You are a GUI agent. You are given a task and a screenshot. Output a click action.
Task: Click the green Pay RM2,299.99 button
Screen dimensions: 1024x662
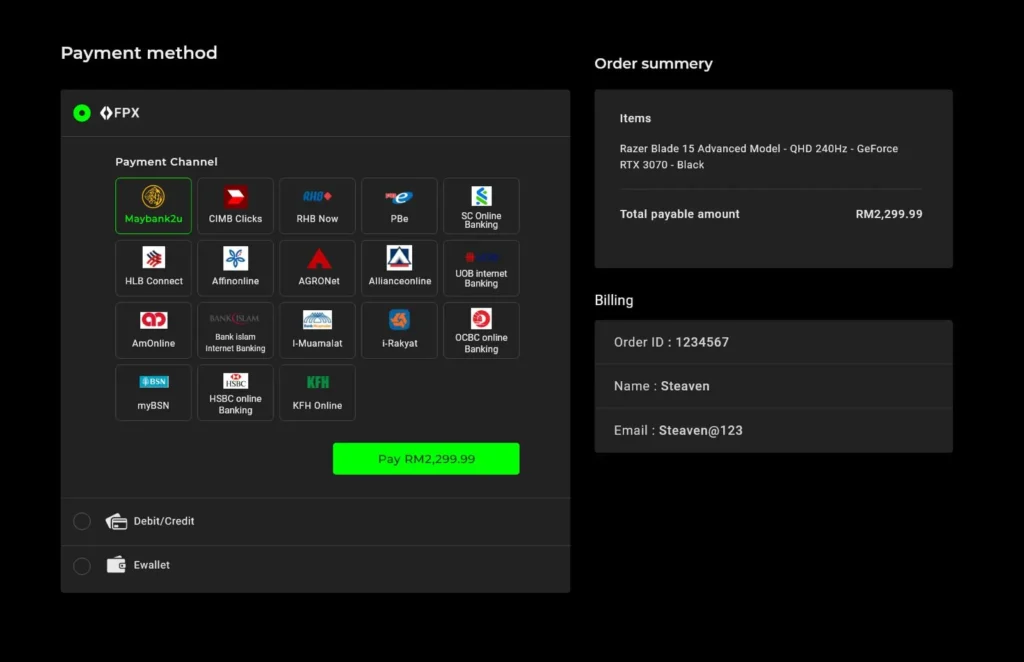[426, 459]
